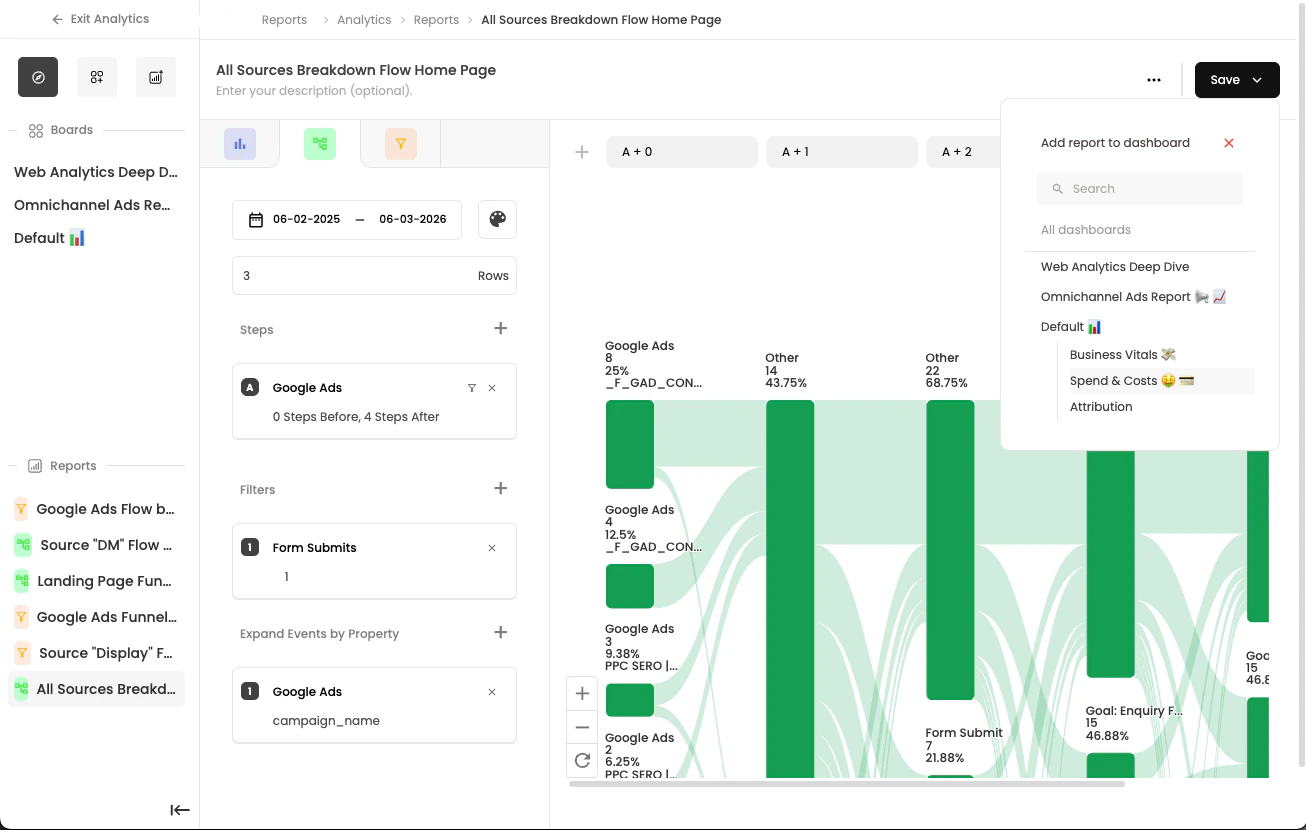Choose Attribution sub-dashboard
This screenshot has width=1306, height=830.
(x=1101, y=407)
